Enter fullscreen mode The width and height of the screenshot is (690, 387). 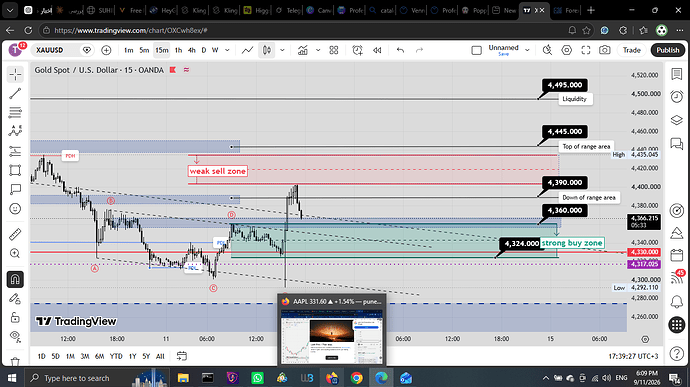tap(586, 50)
